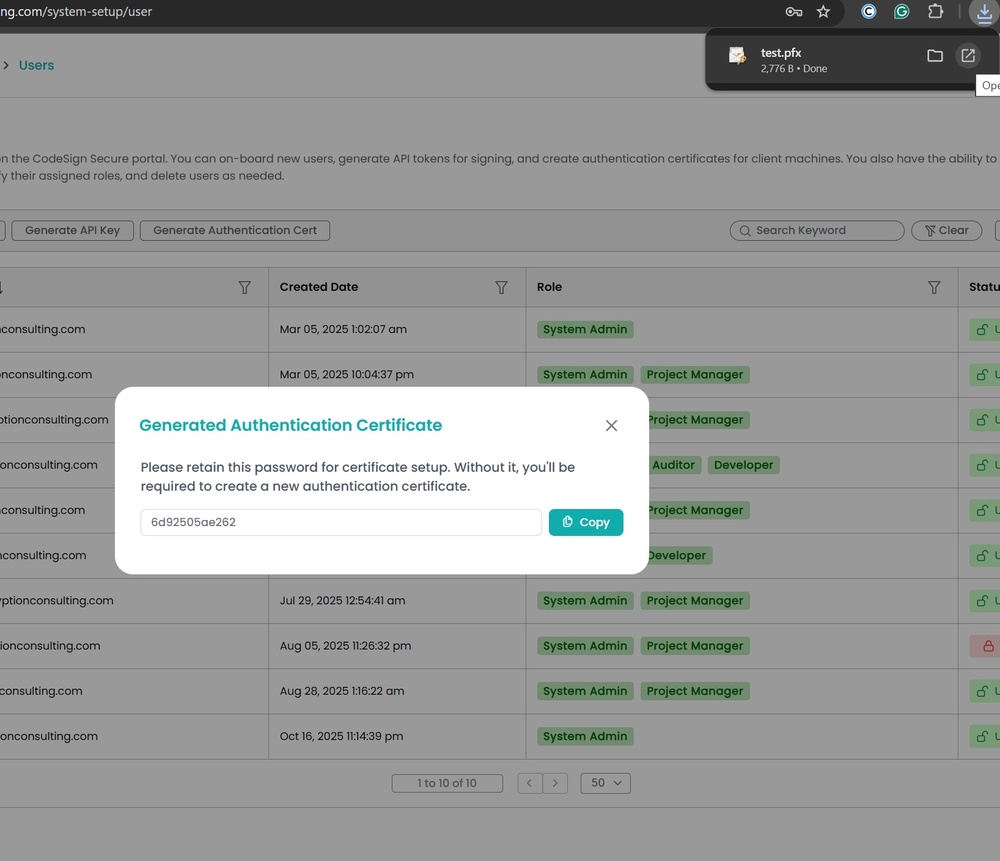Image resolution: width=1000 pixels, height=861 pixels.
Task: Click the Grammarly extension icon
Action: coord(901,11)
